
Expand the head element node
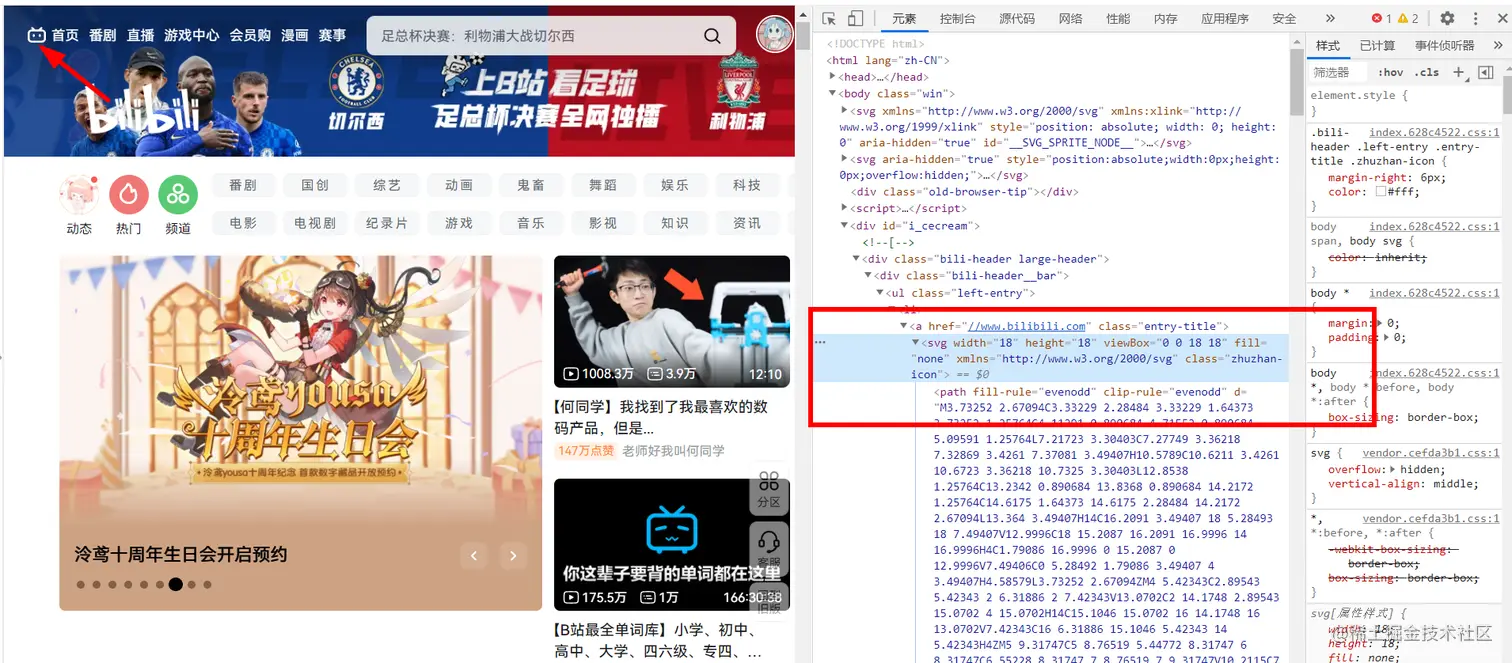(833, 77)
